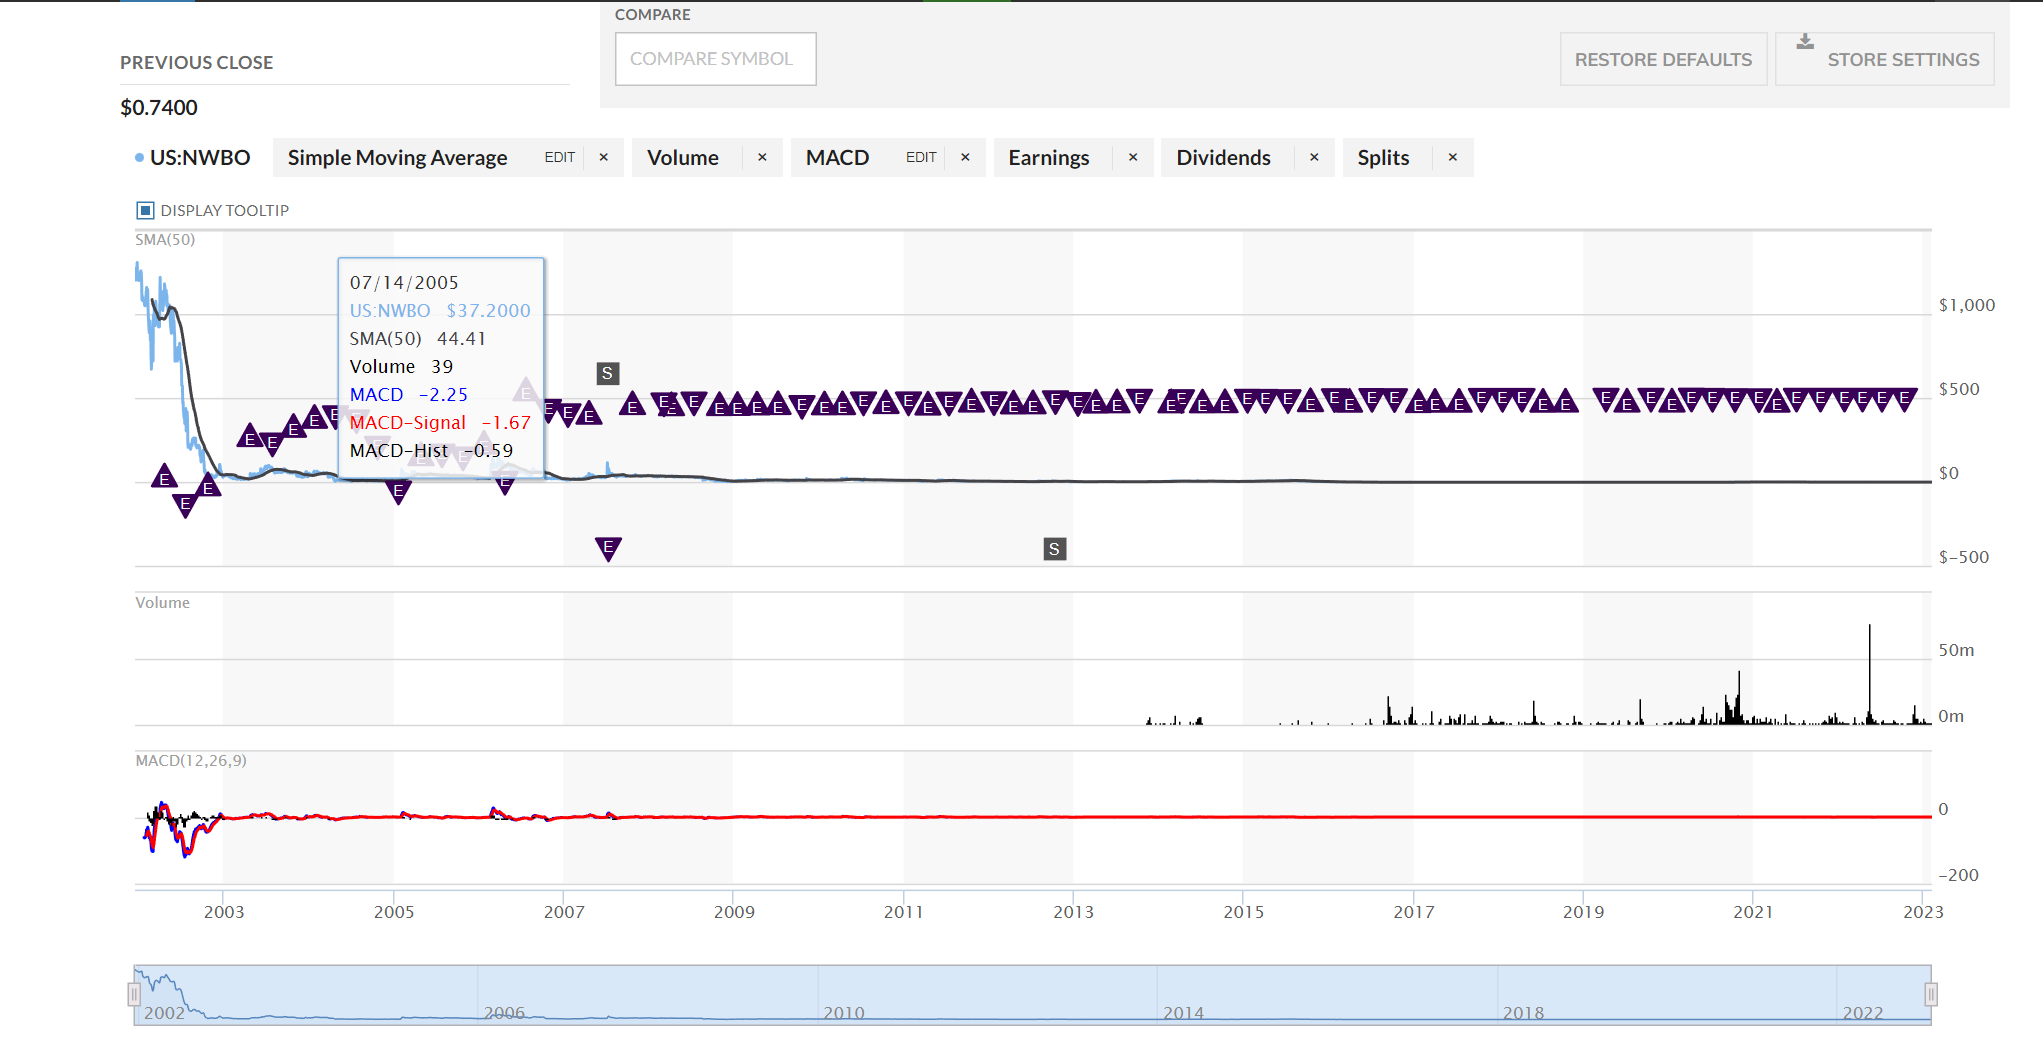Remove the Simple Moving Average indicator
Screen dimensions: 2043x1056
[604, 157]
